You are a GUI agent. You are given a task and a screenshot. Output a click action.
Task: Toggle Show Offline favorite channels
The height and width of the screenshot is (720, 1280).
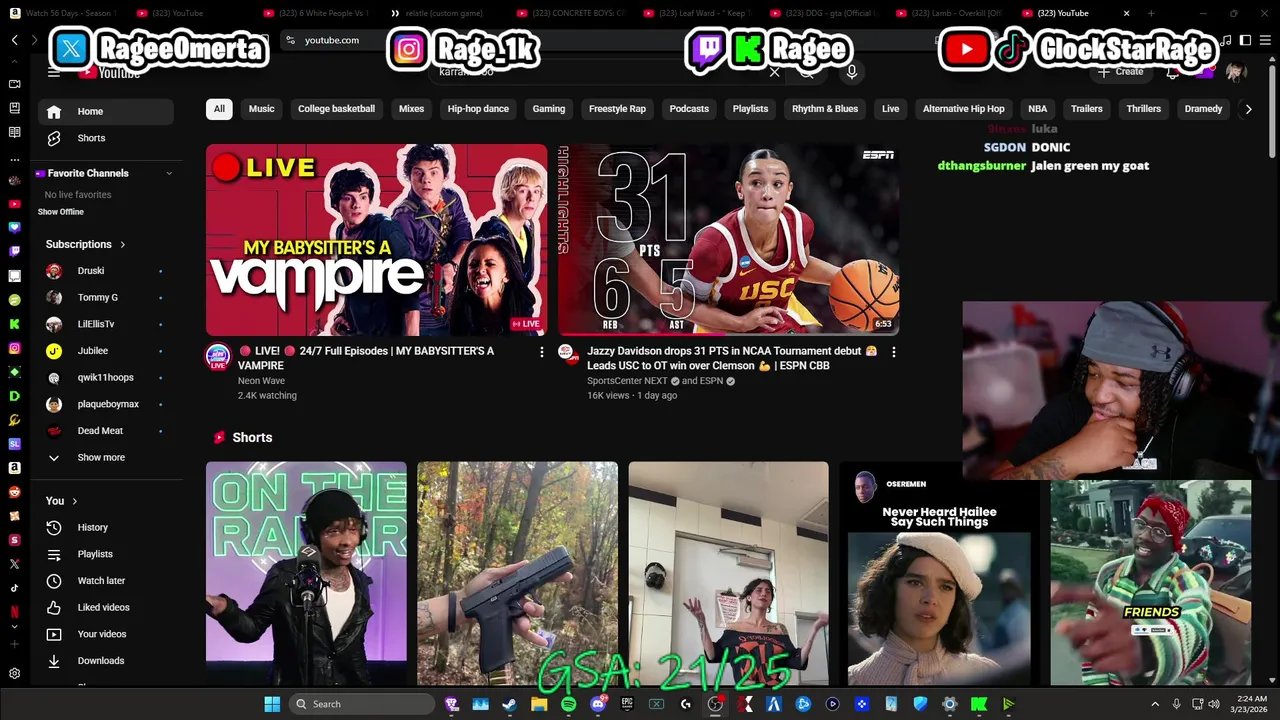click(61, 212)
